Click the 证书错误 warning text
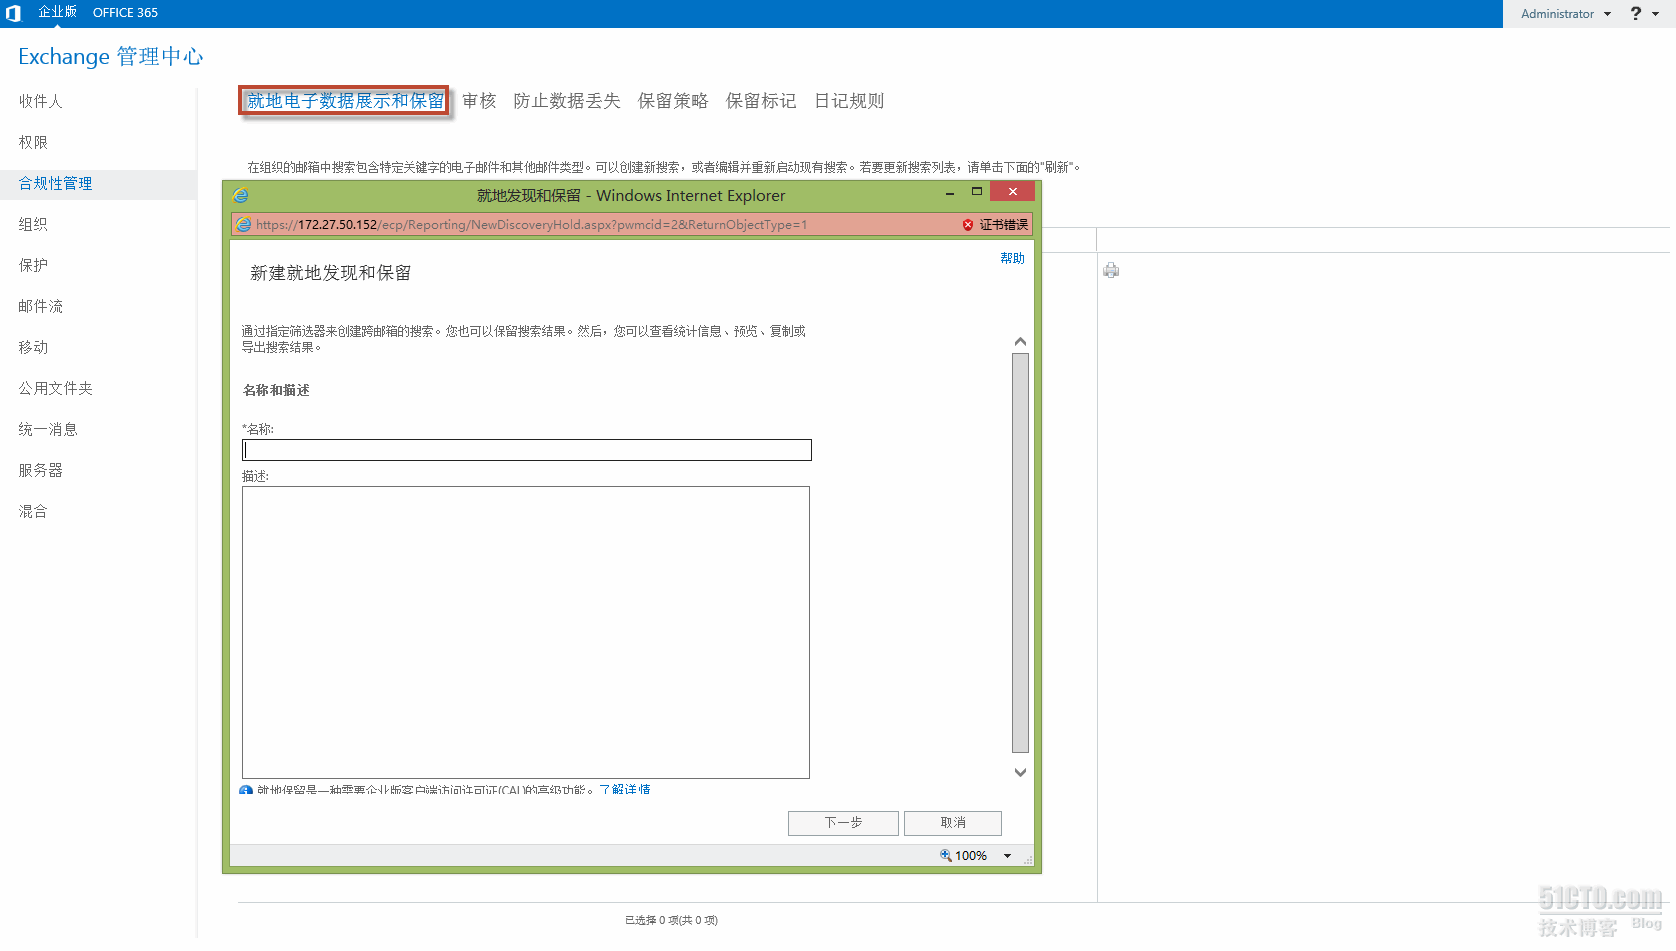The height and width of the screenshot is (951, 1676). coord(1003,225)
